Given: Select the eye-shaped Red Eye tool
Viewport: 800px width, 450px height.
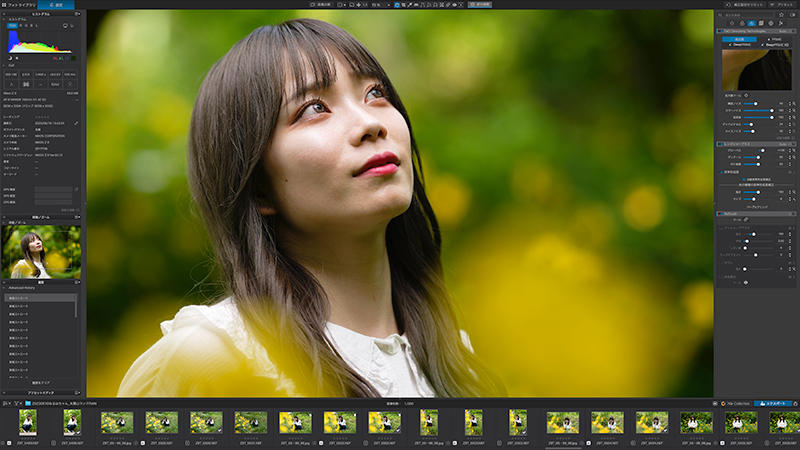Looking at the screenshot, I should tap(455, 5).
